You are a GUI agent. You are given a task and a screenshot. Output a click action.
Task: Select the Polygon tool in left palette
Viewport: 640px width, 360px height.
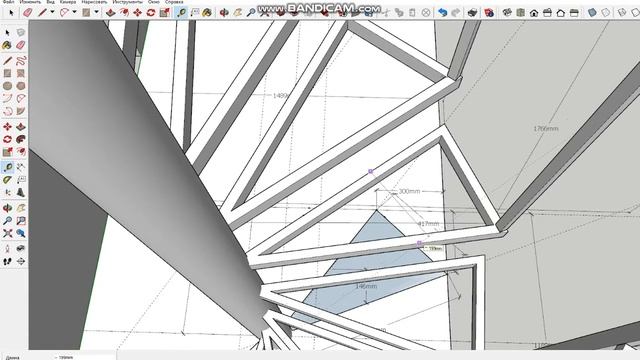[x=20, y=86]
